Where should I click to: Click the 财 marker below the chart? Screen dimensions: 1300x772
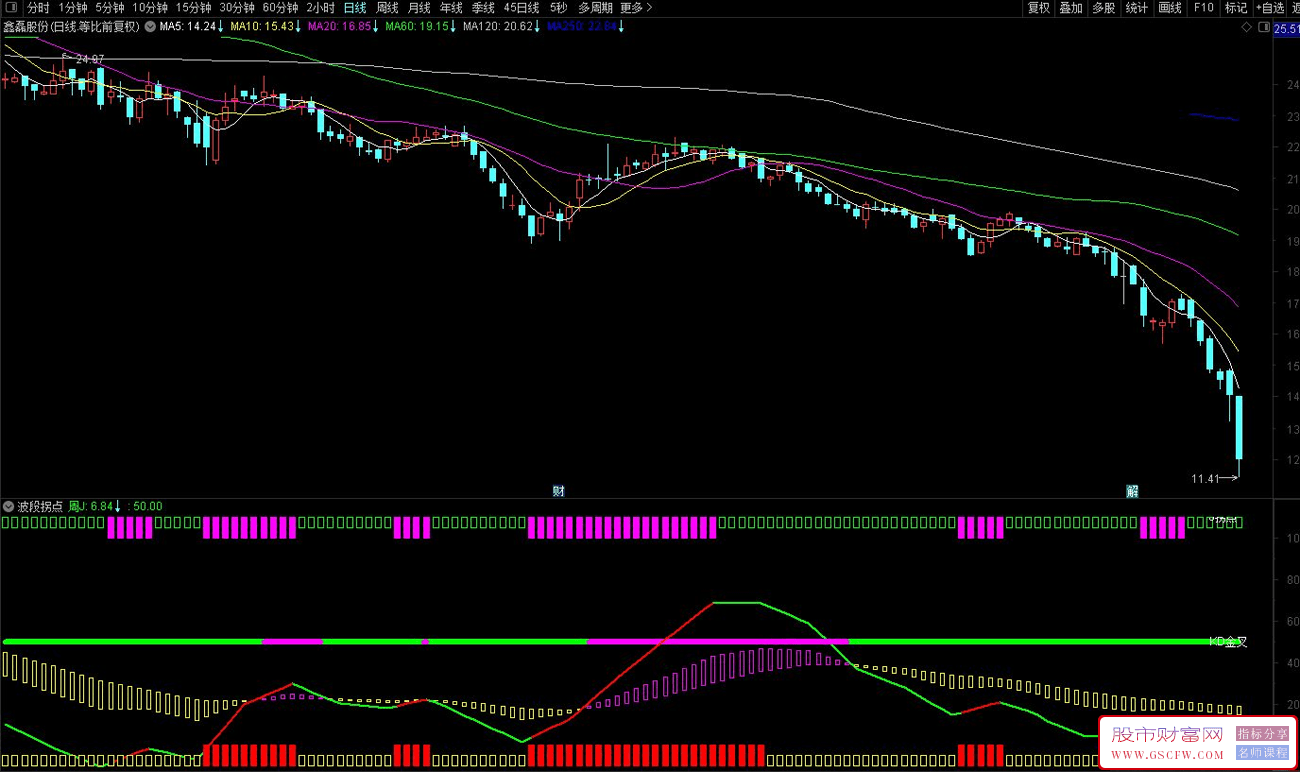pos(559,491)
